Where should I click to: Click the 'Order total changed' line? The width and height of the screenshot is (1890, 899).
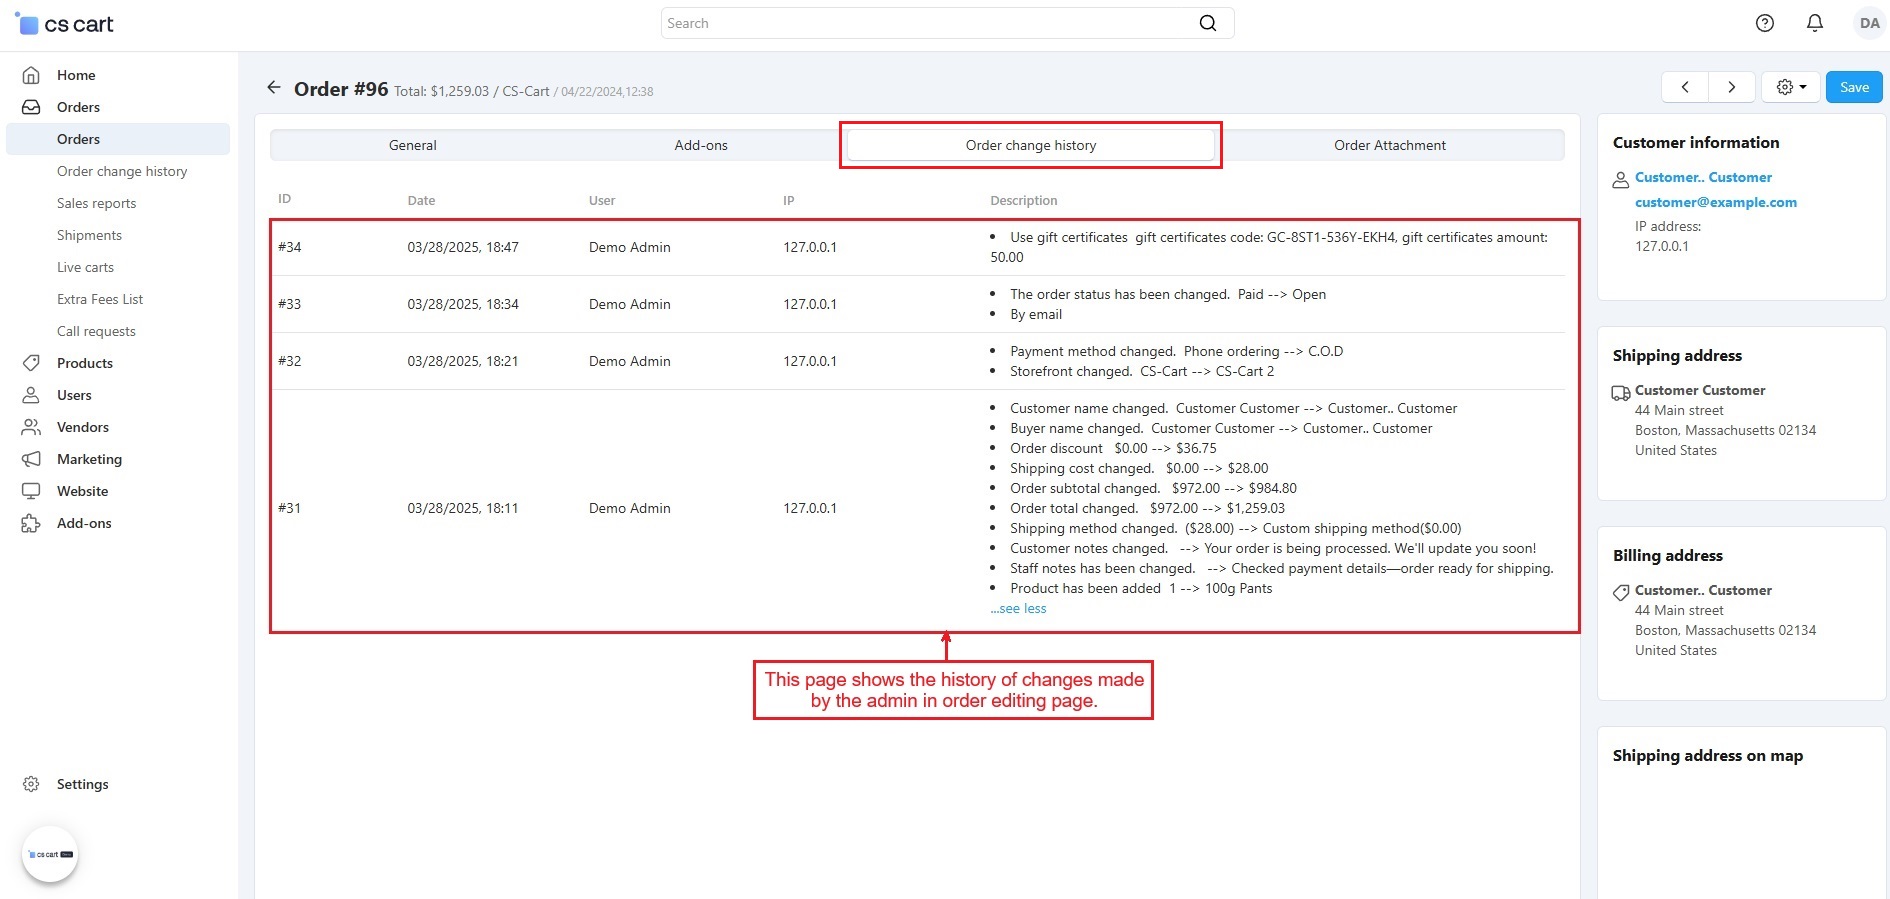[1147, 508]
